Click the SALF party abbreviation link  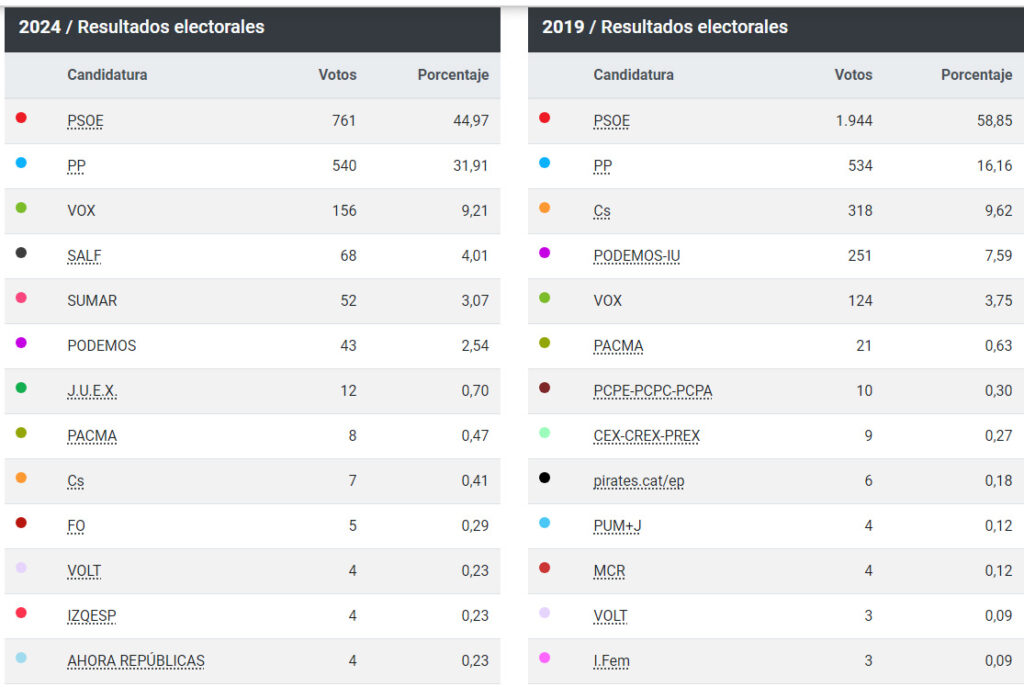pos(84,256)
